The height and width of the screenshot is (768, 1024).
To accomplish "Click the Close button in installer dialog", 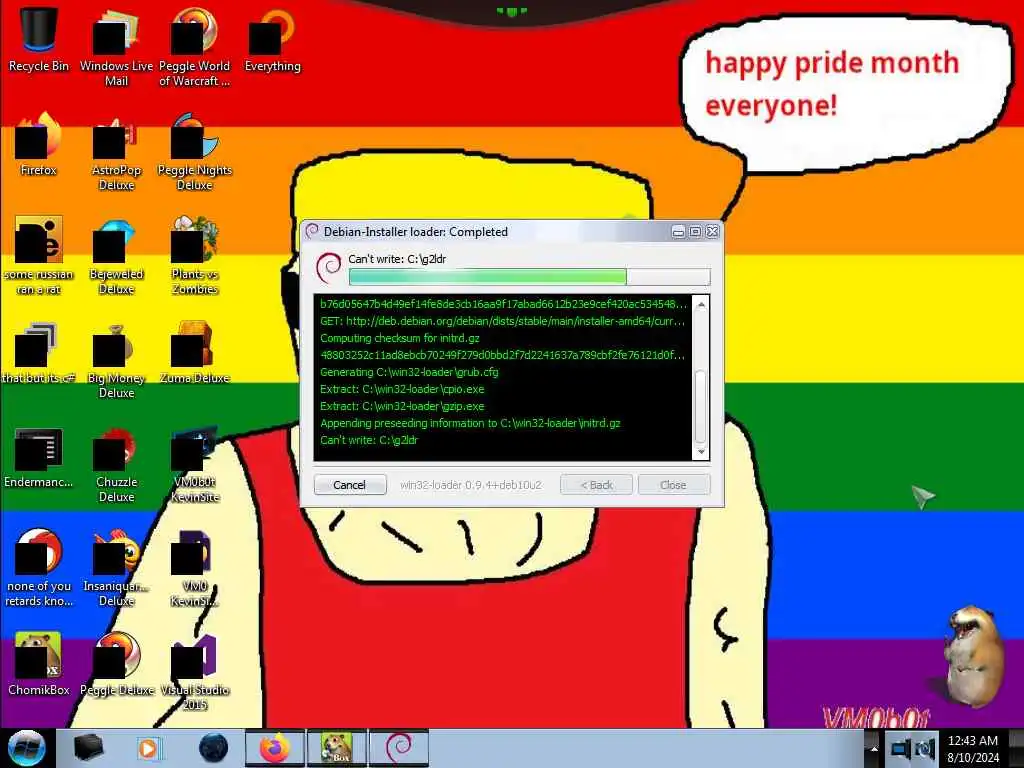I will point(673,485).
